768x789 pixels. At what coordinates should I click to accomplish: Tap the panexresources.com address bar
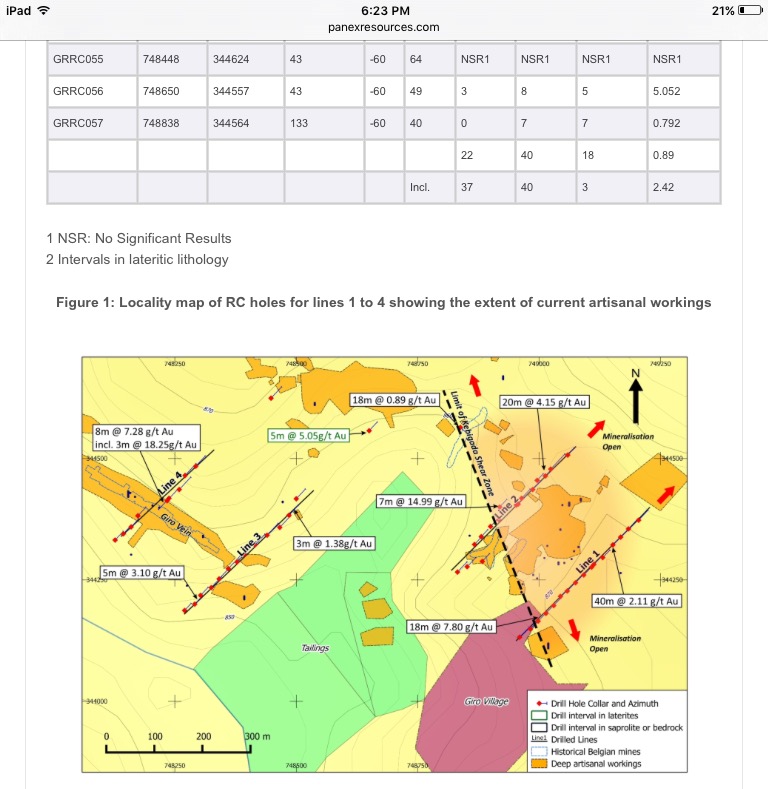coord(383,27)
